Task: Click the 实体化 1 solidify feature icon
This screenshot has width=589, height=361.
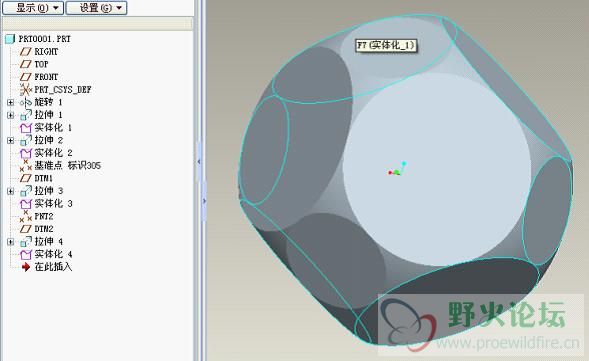Action: (x=26, y=128)
